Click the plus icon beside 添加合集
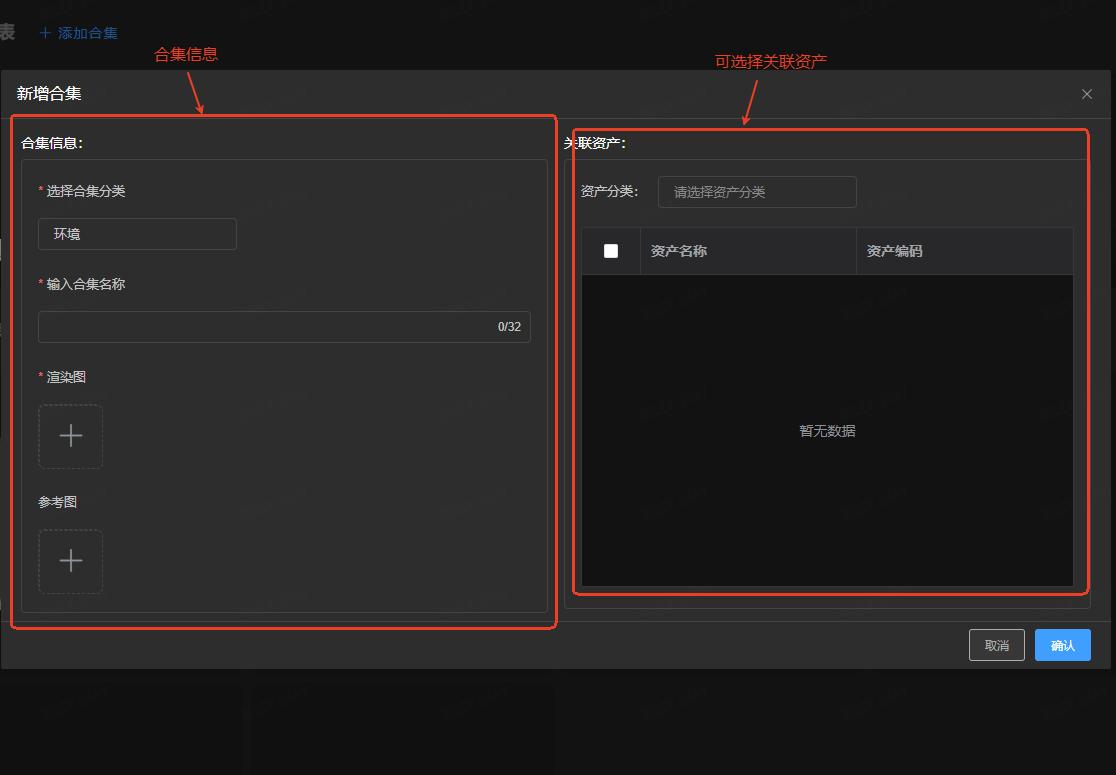This screenshot has width=1116, height=775. tap(45, 33)
